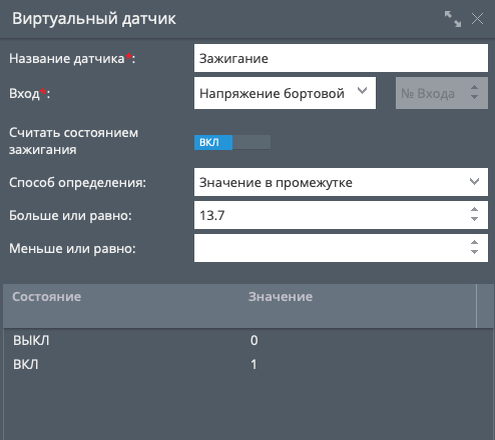Decrement the Меньше или равно value
This screenshot has height=440, width=495.
474,252
